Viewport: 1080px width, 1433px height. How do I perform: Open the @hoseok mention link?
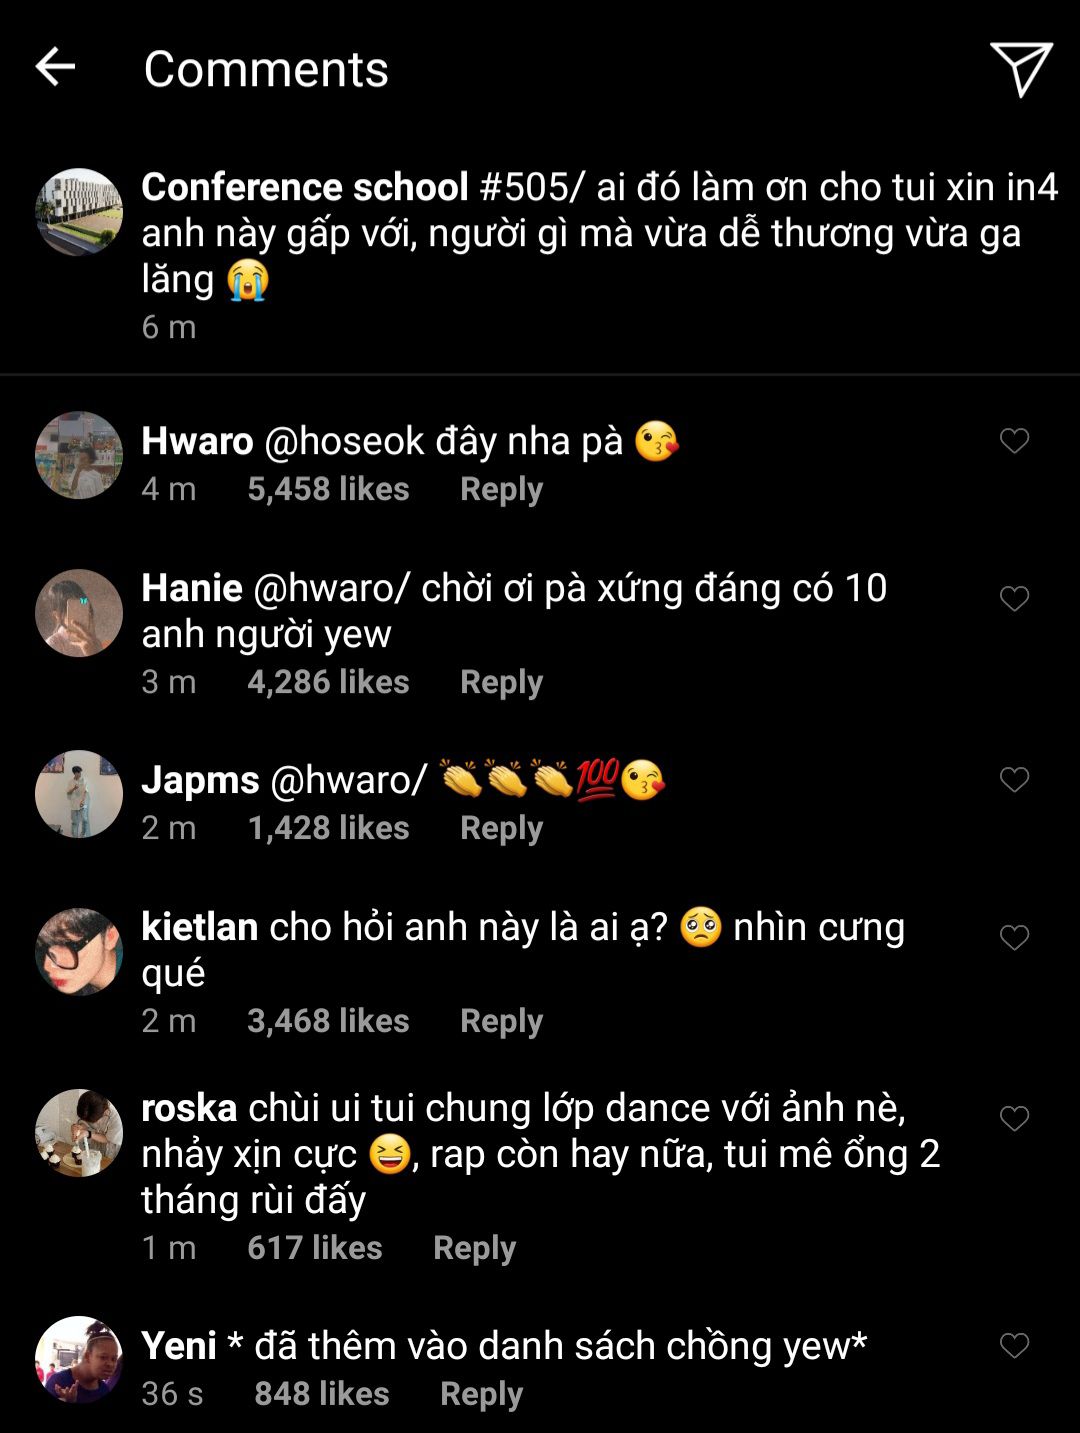(344, 441)
